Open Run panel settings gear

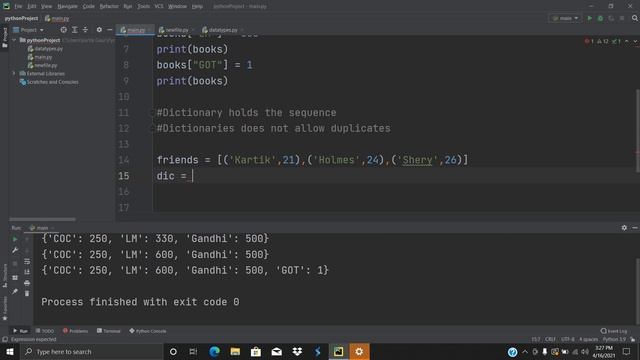point(624,228)
